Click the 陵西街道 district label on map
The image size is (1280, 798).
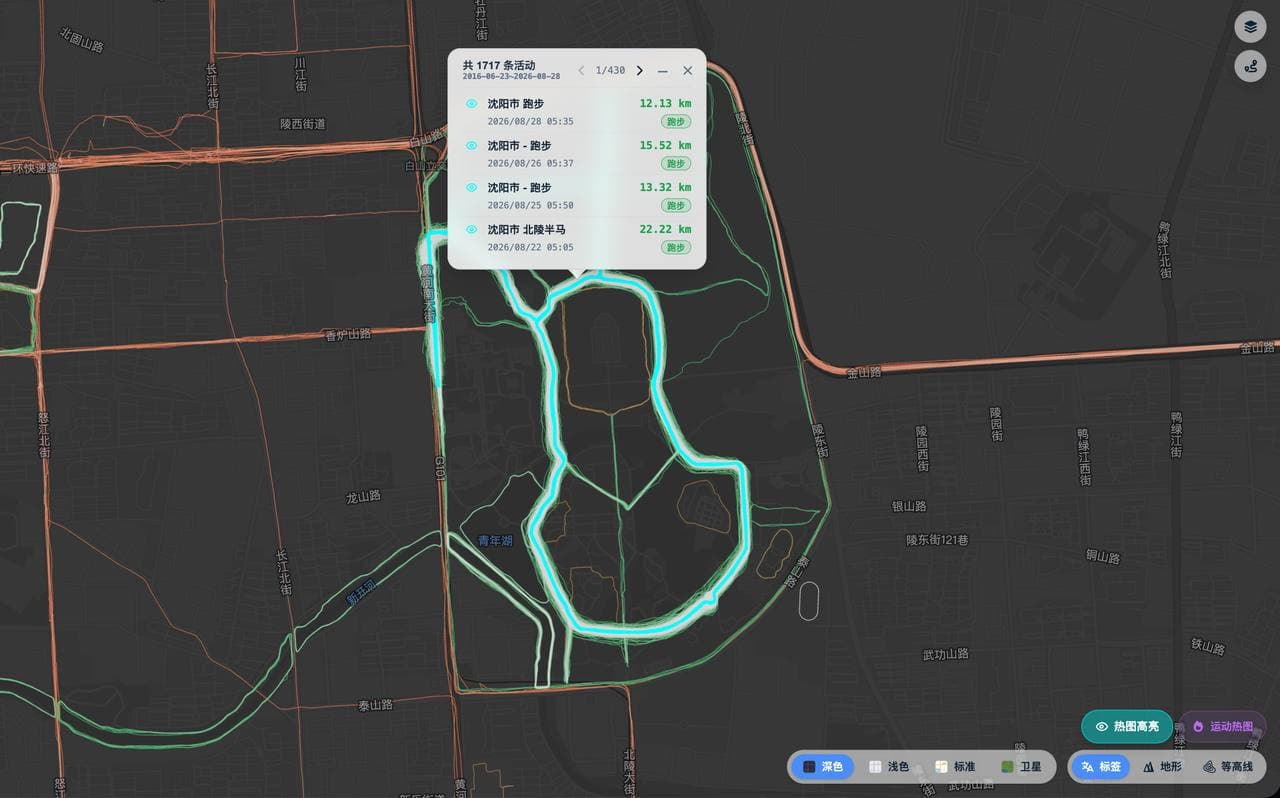(302, 124)
